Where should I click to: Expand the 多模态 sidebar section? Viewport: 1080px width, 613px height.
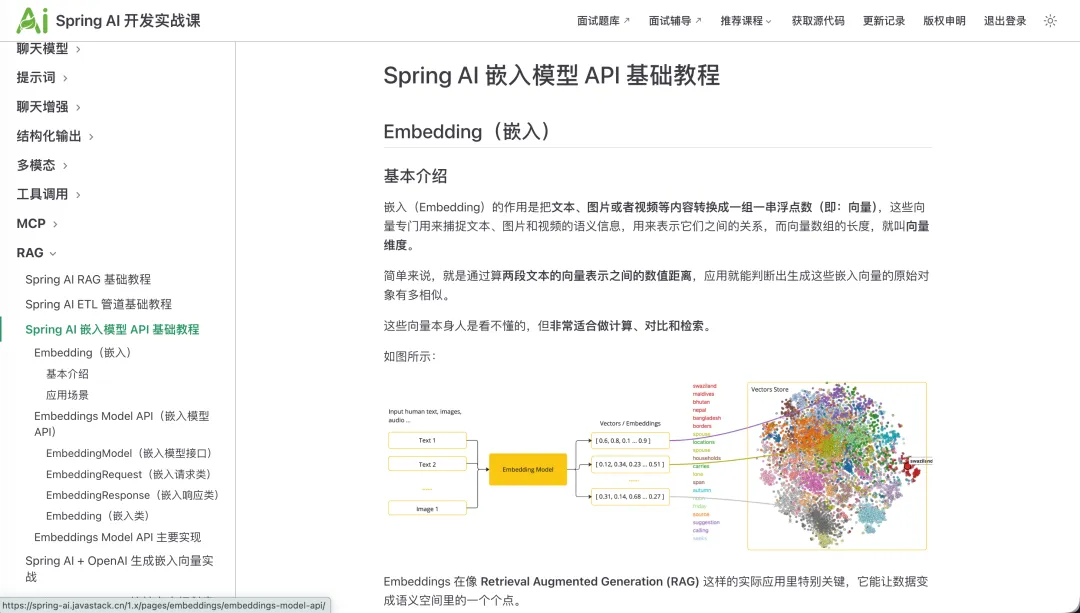pos(42,165)
